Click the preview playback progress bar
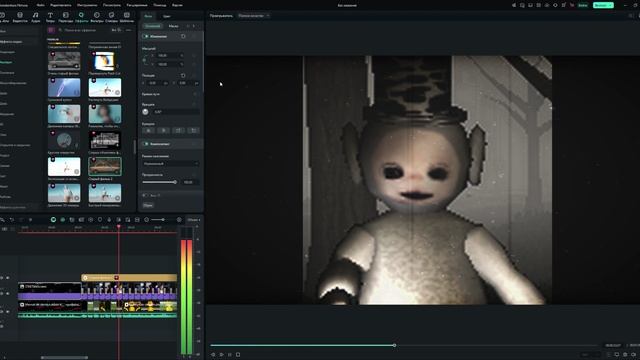 (404, 345)
